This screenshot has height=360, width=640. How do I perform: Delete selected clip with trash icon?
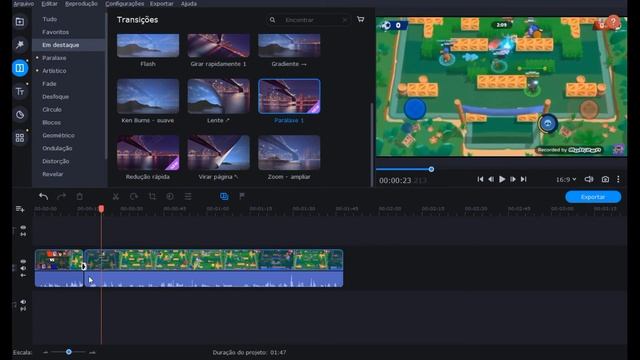click(80, 196)
